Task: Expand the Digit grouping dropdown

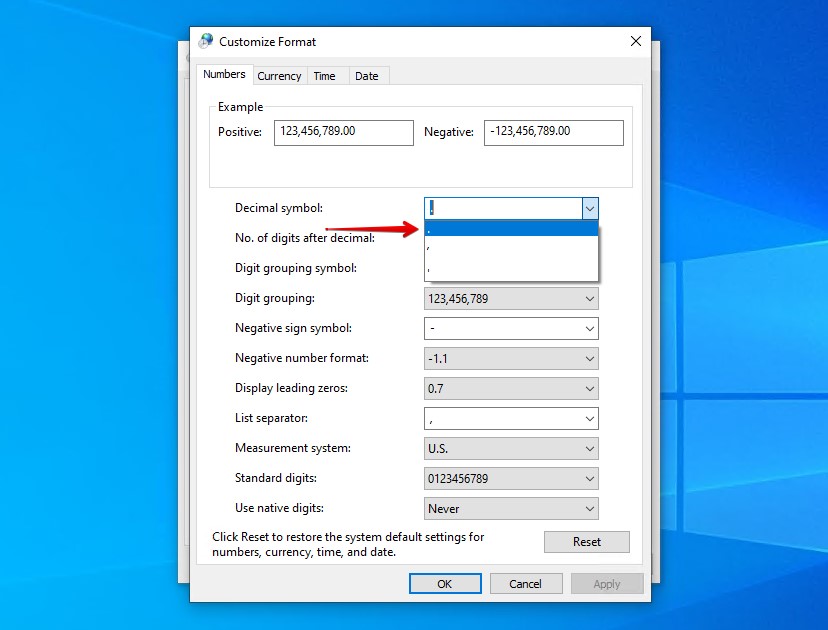Action: click(589, 298)
